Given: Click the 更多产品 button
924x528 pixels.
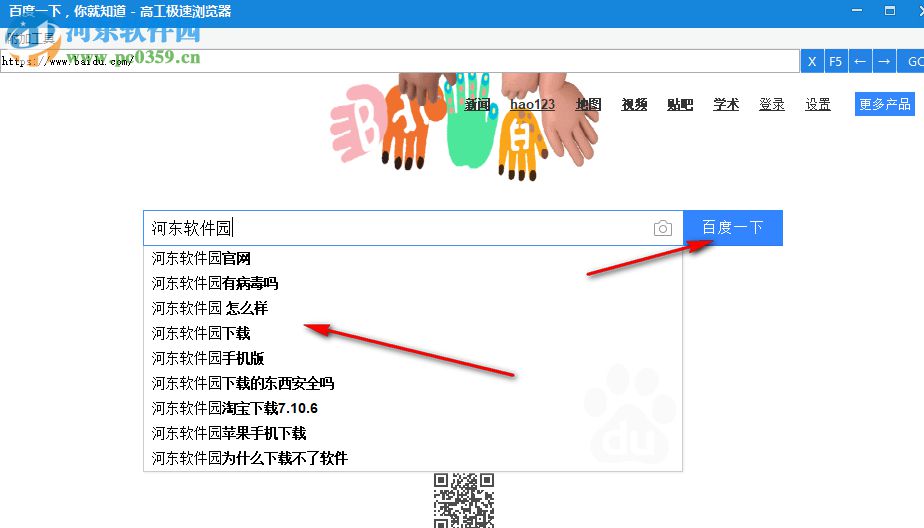Looking at the screenshot, I should (885, 104).
